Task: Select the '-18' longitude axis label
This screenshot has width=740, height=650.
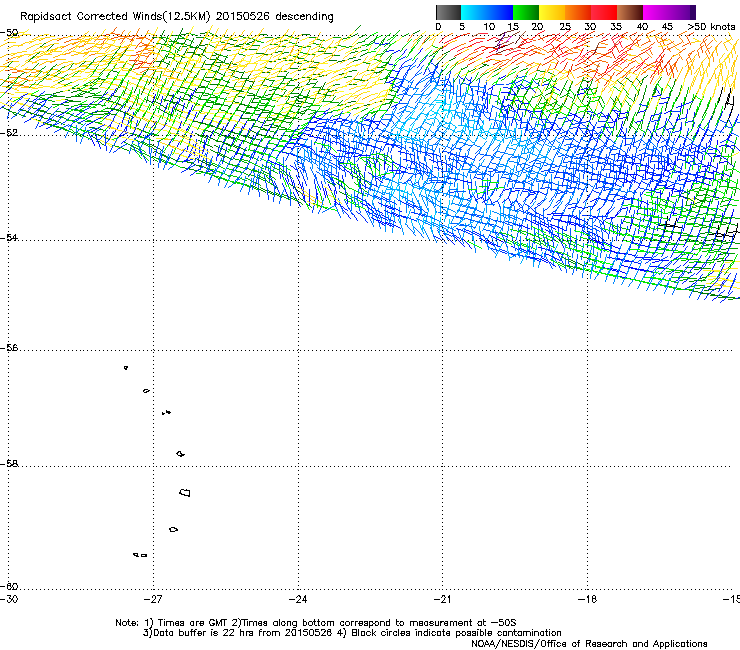Action: 587,599
